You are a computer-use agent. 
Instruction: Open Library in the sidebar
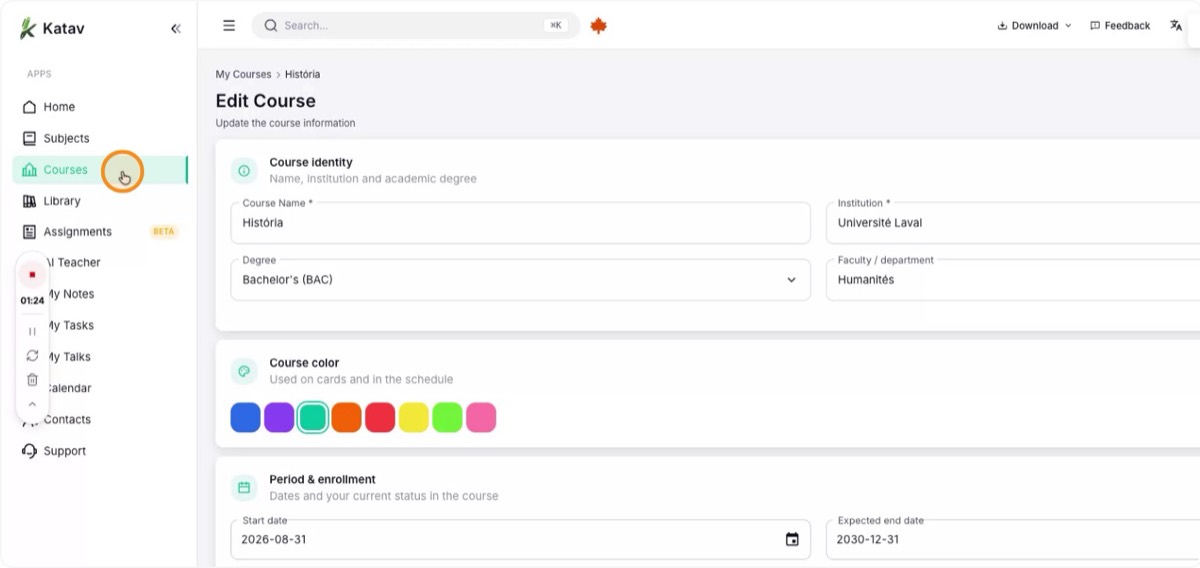point(100,201)
